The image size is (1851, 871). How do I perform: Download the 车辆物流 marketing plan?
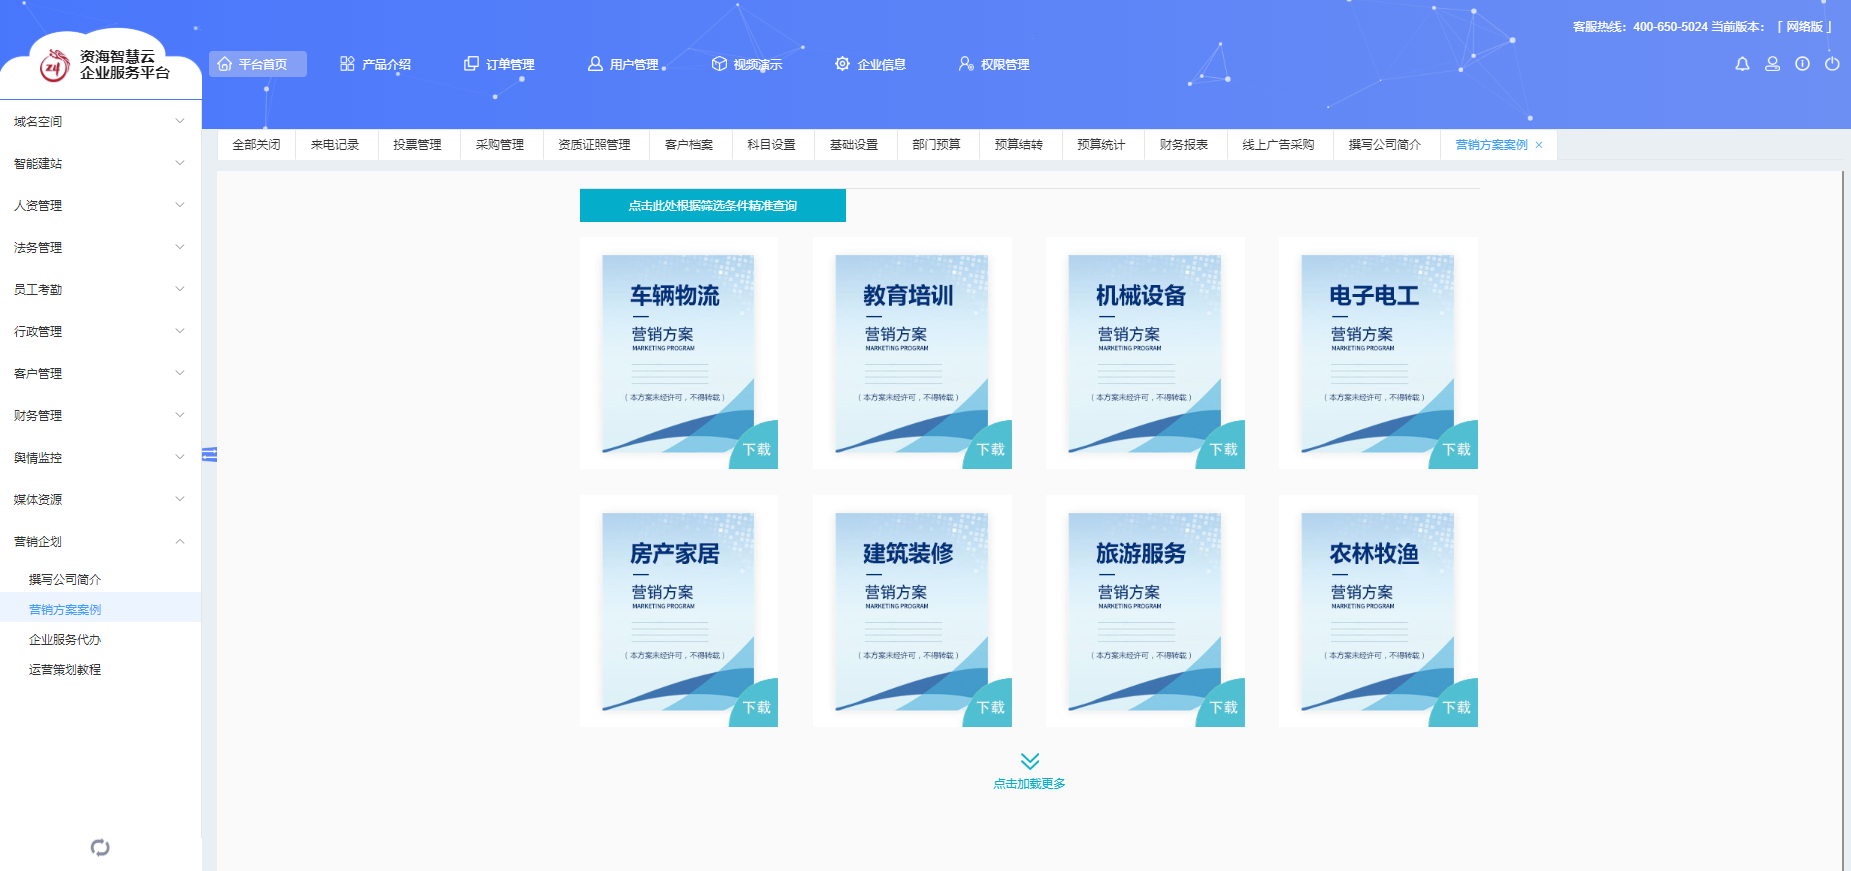tap(757, 449)
